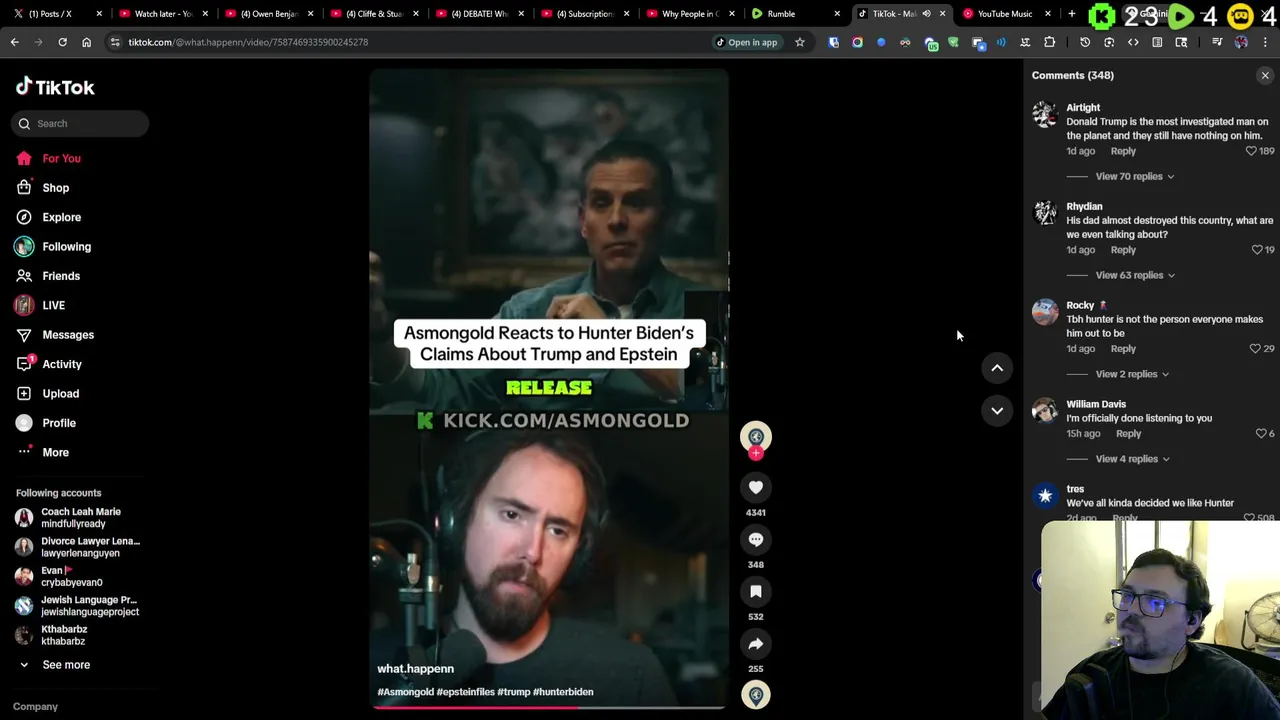
Task: Click the browser address bar URL
Action: tap(248, 42)
